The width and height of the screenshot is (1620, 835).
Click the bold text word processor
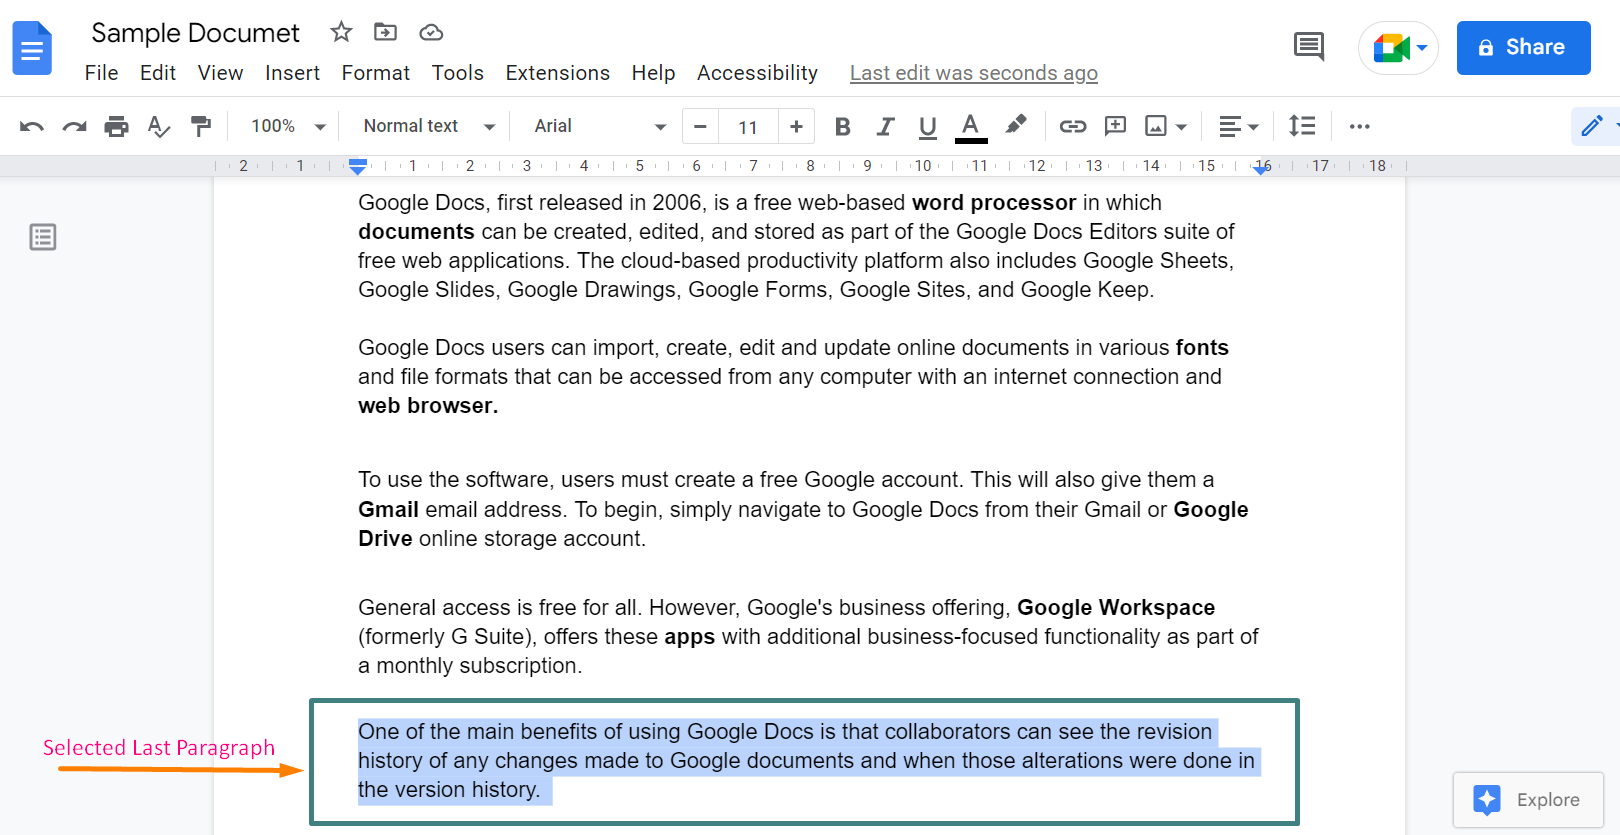(994, 203)
